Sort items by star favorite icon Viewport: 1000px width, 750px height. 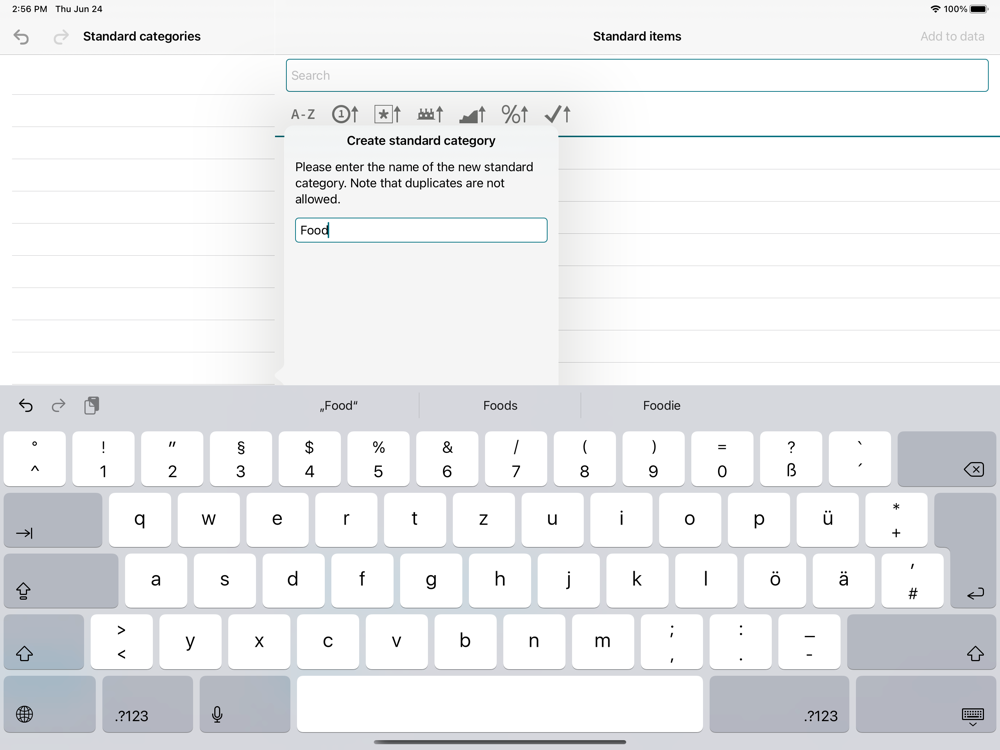[387, 114]
